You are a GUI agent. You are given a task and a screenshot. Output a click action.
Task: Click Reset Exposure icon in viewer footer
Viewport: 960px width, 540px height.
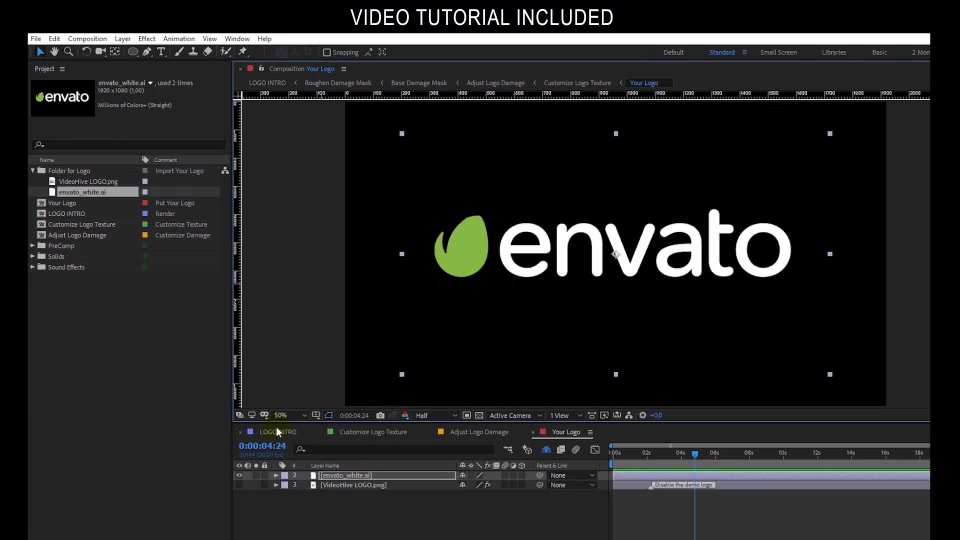(642, 415)
